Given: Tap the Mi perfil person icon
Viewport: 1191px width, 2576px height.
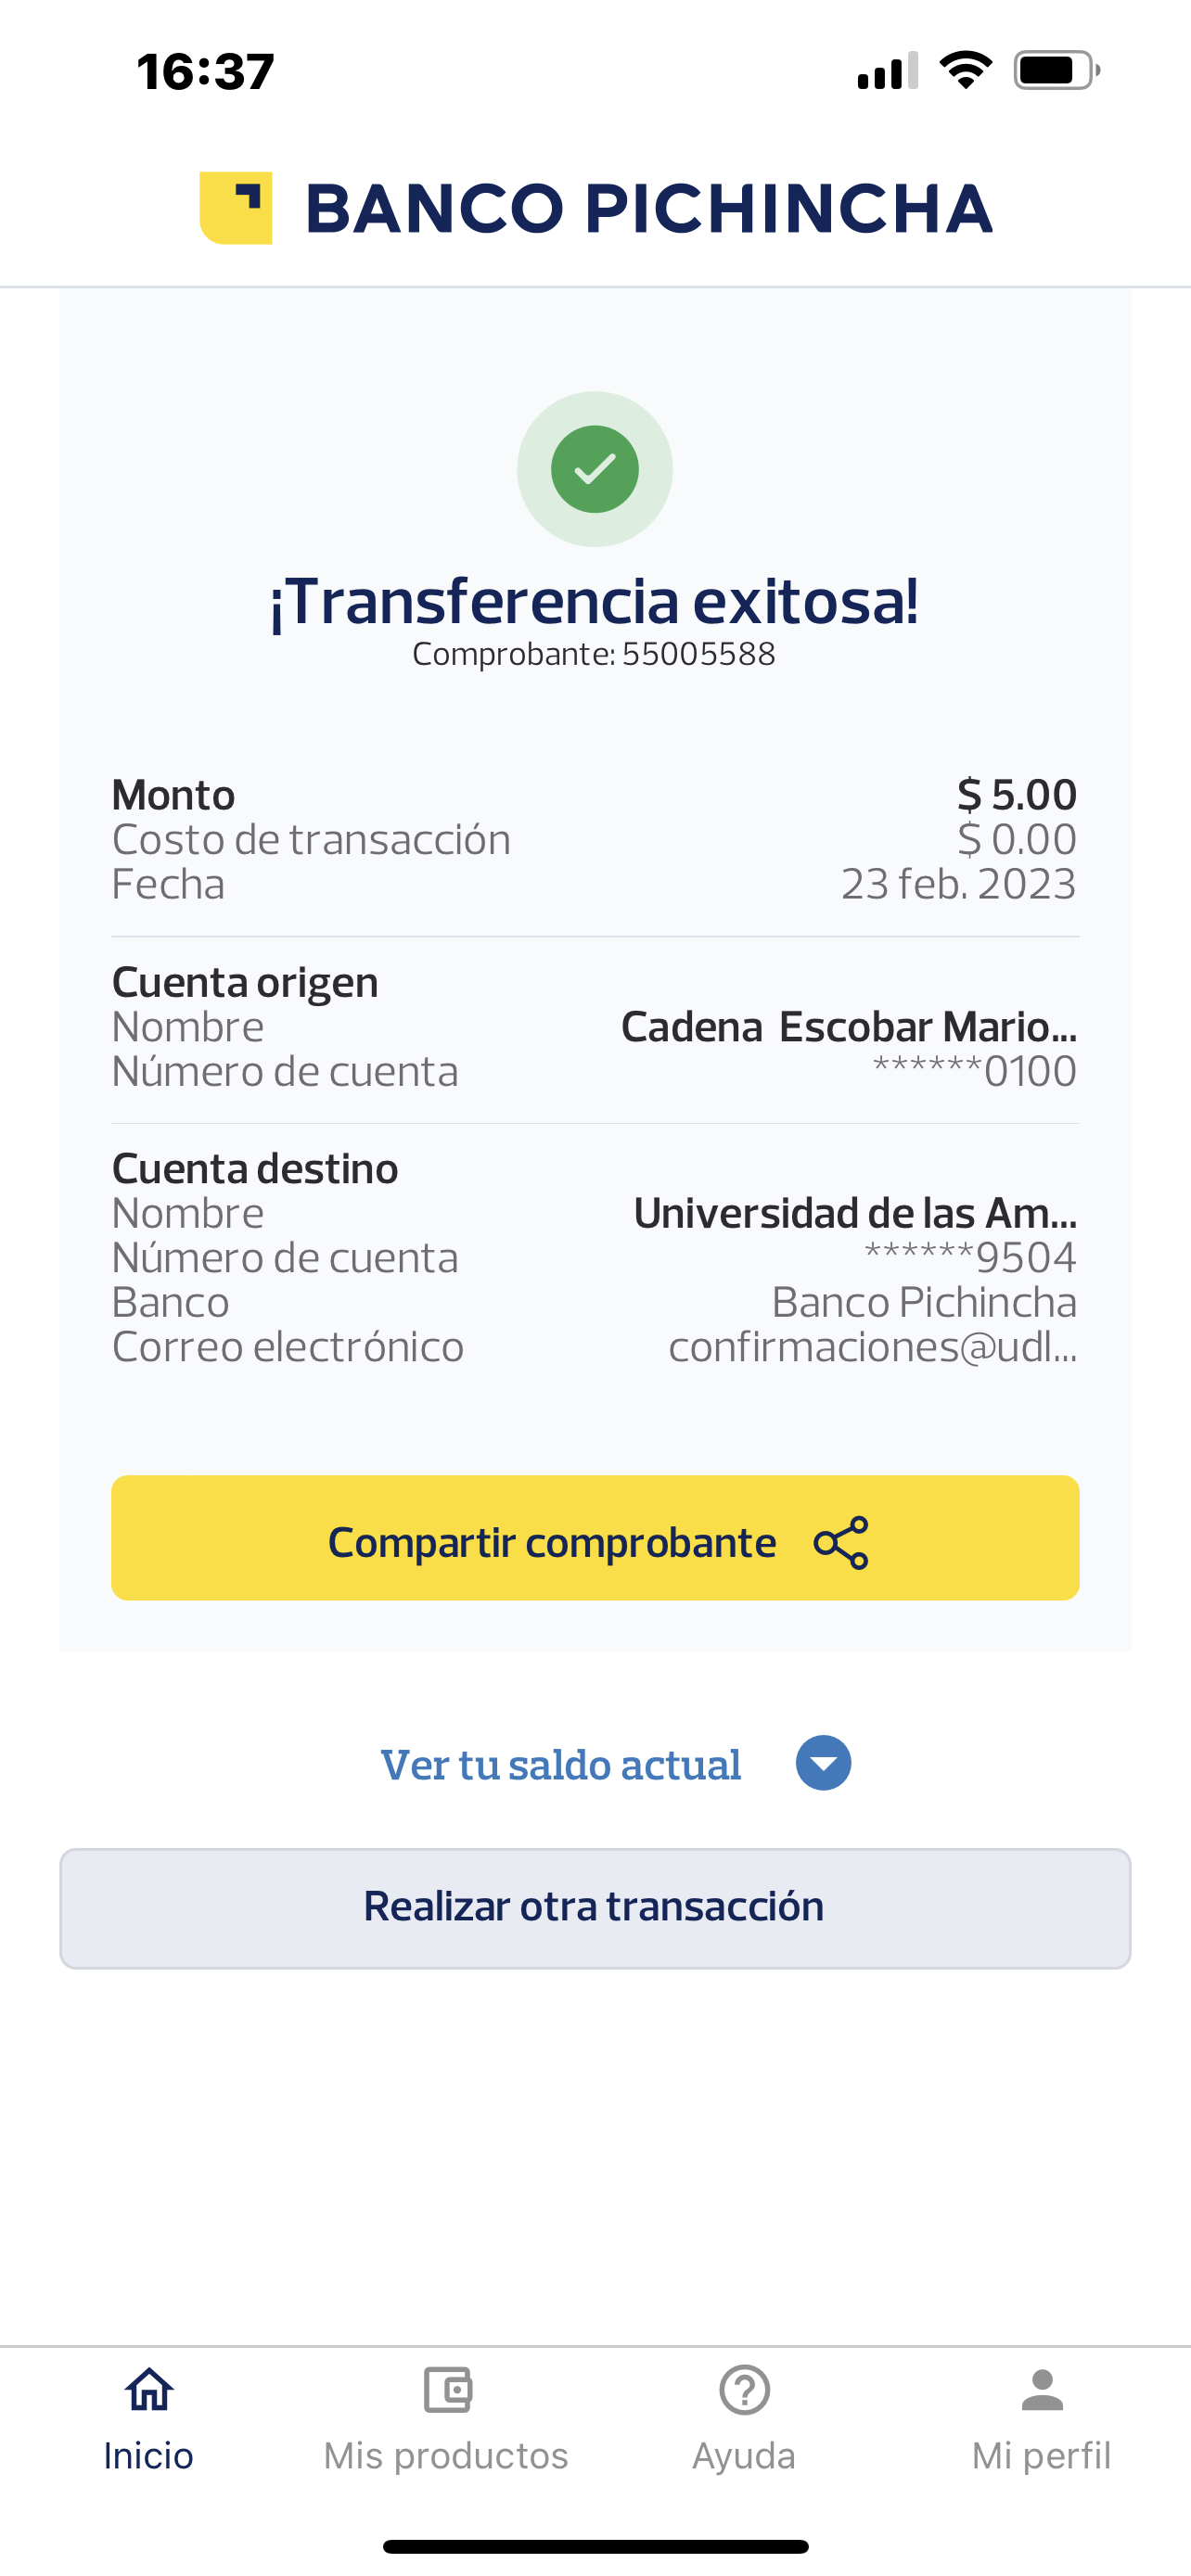Looking at the screenshot, I should click(x=1042, y=2390).
